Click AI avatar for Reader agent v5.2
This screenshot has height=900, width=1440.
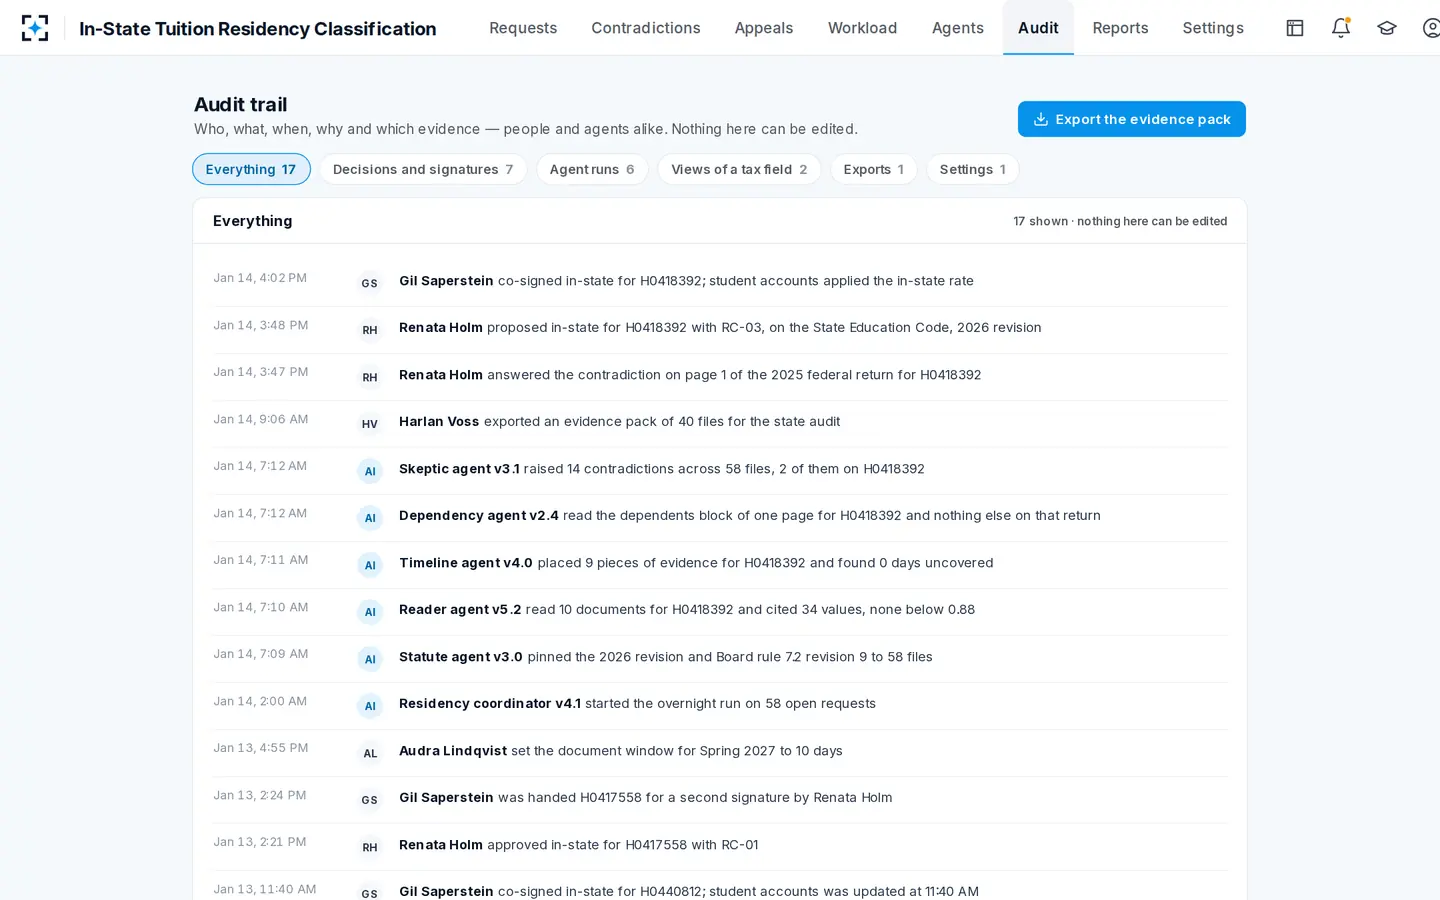pyautogui.click(x=370, y=612)
